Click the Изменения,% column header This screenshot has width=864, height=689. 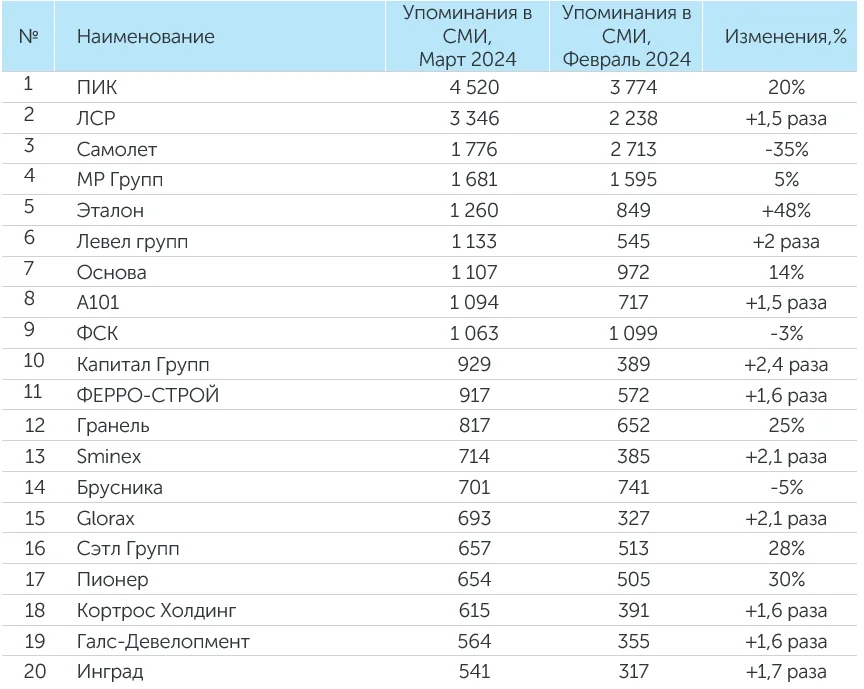pos(785,37)
